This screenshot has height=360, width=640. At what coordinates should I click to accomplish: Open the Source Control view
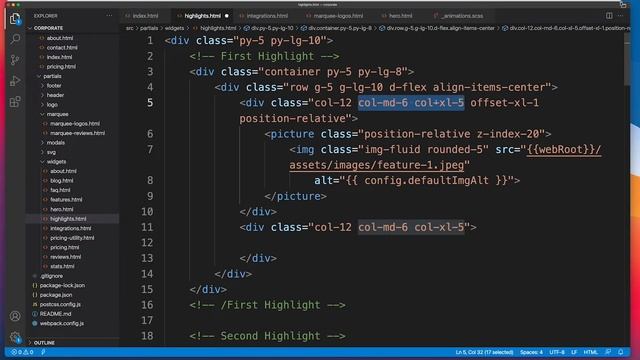15,60
